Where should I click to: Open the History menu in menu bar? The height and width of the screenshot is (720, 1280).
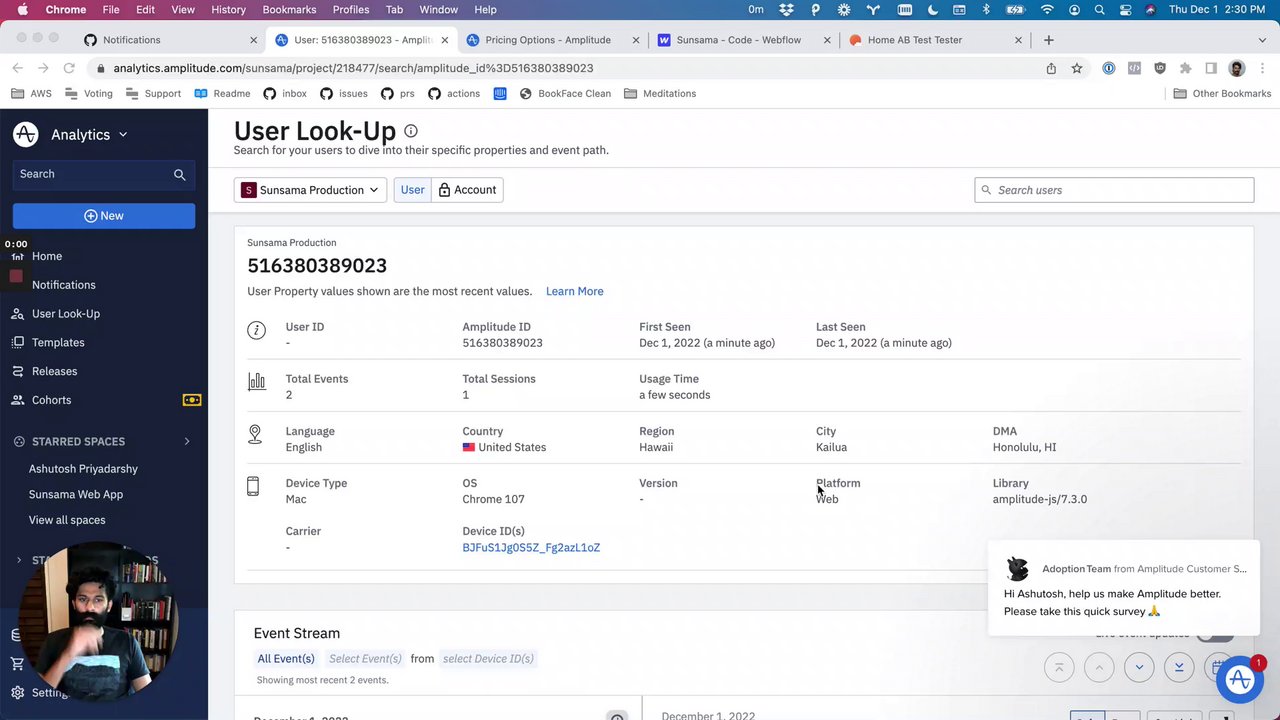228,10
